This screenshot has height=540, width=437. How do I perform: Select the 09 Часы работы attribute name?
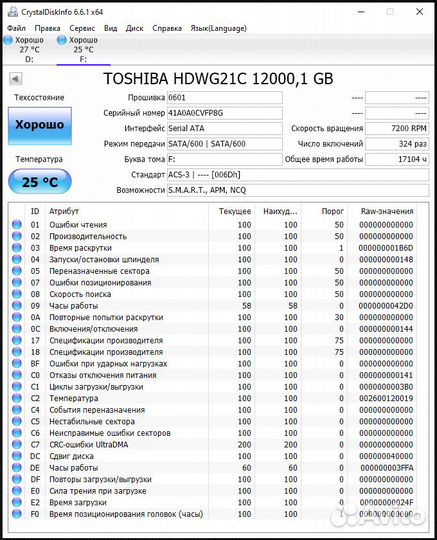73,306
